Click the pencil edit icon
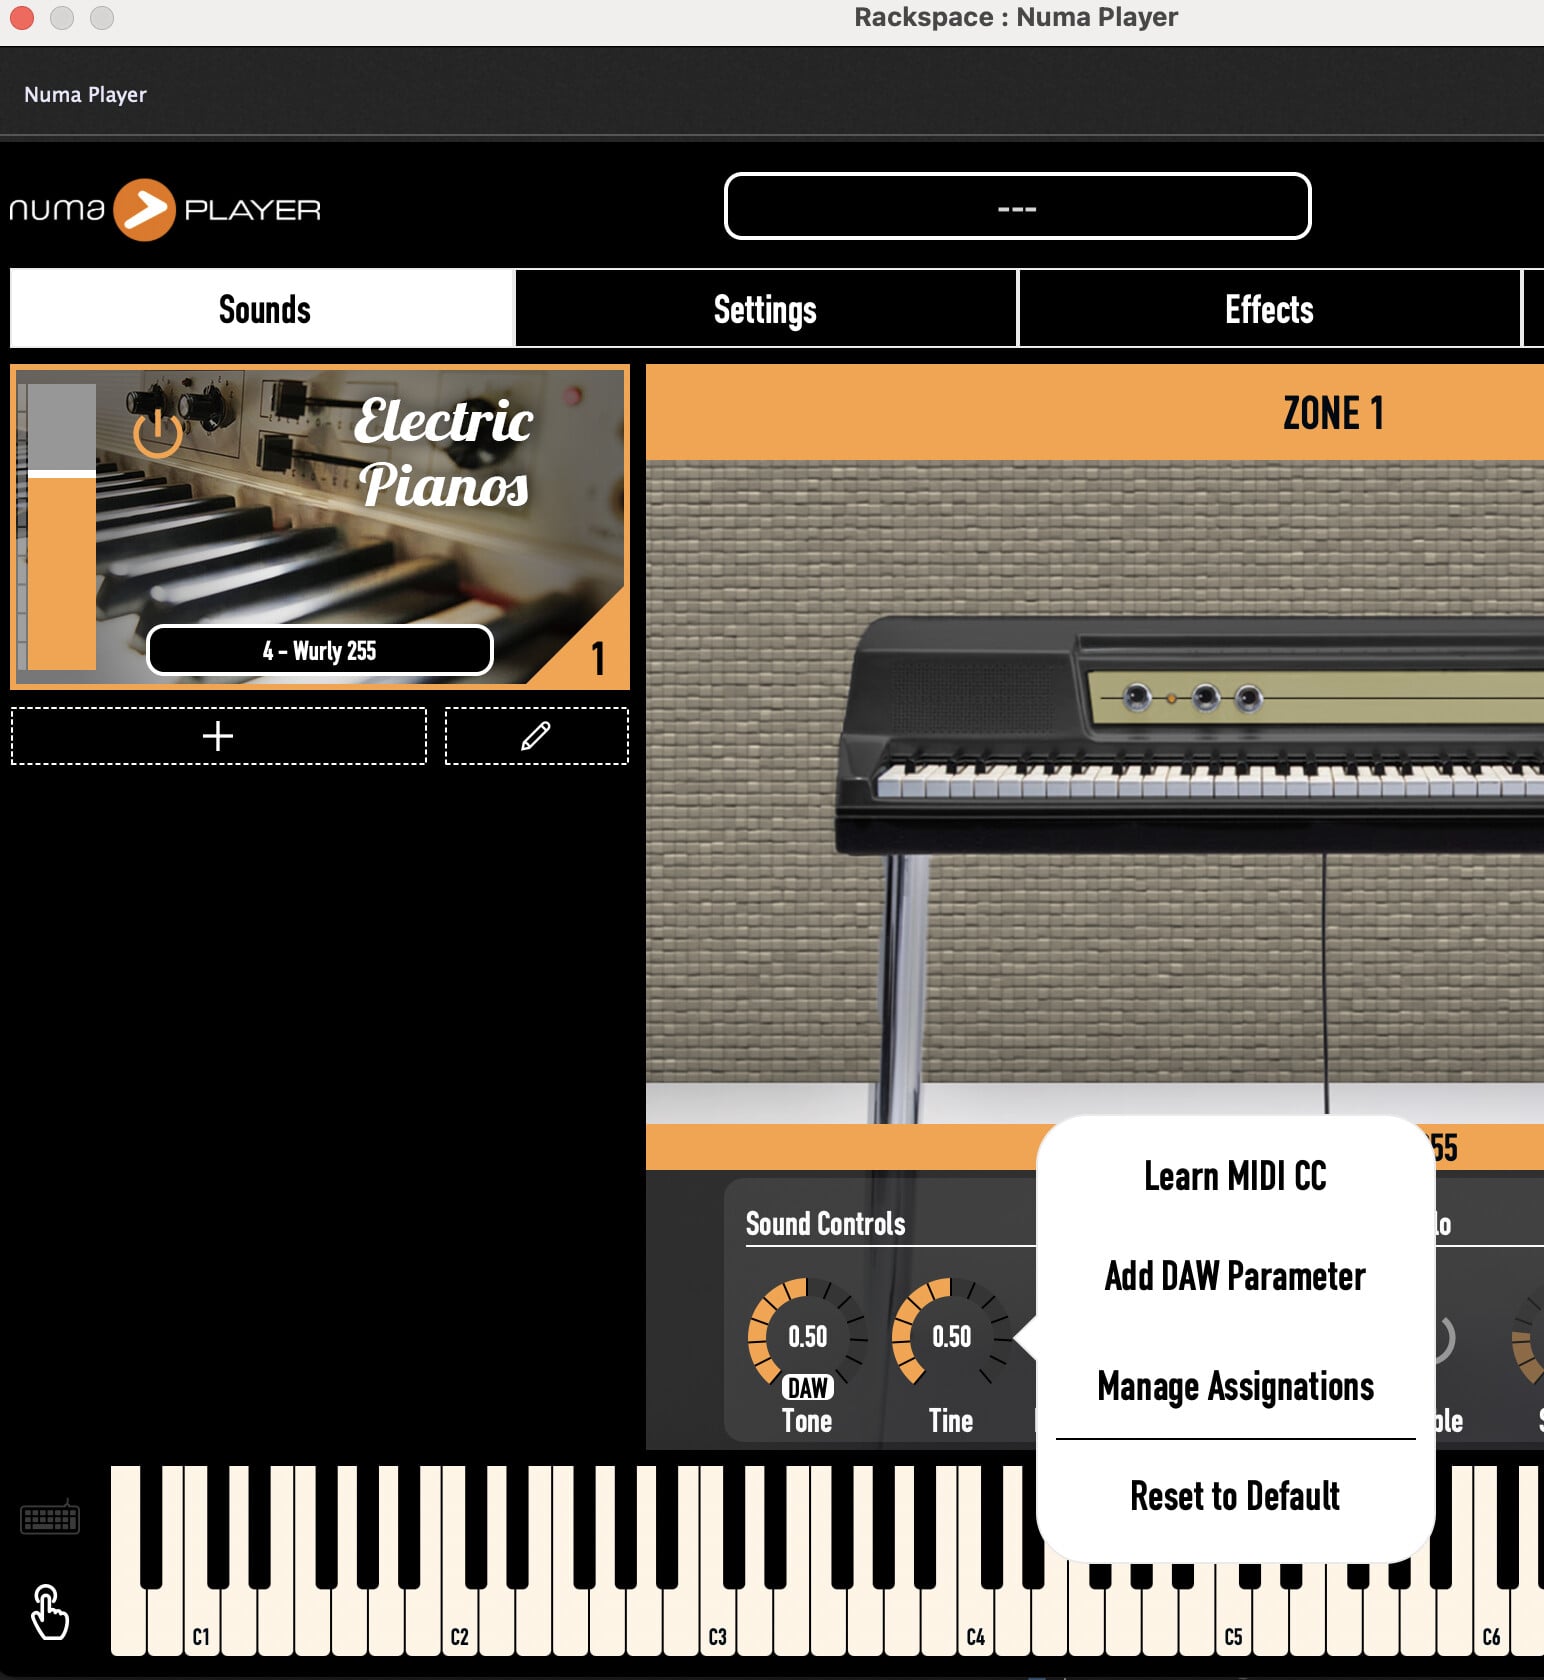Screen dimensions: 1544x1680 536,736
